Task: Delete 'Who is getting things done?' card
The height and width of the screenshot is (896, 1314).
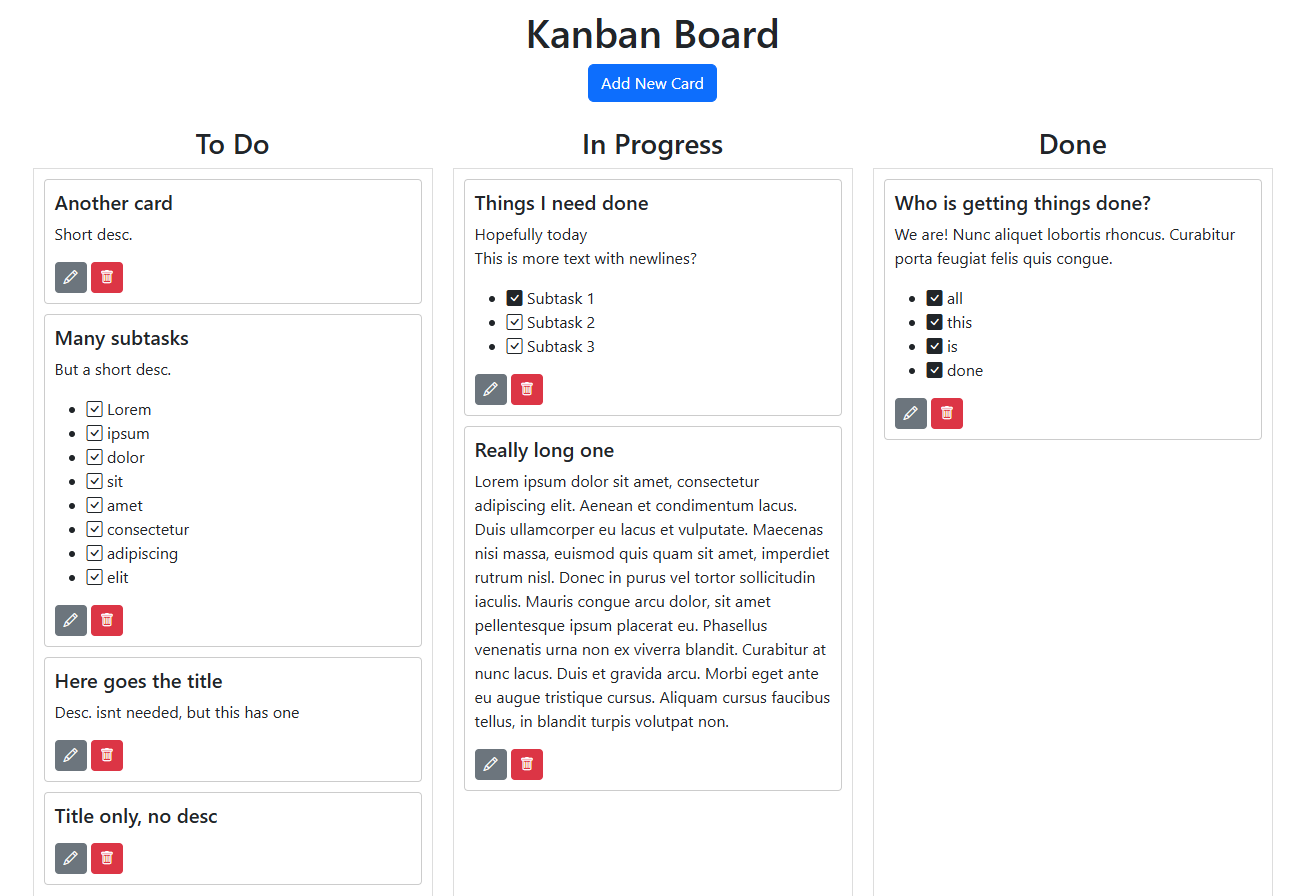Action: pos(947,413)
